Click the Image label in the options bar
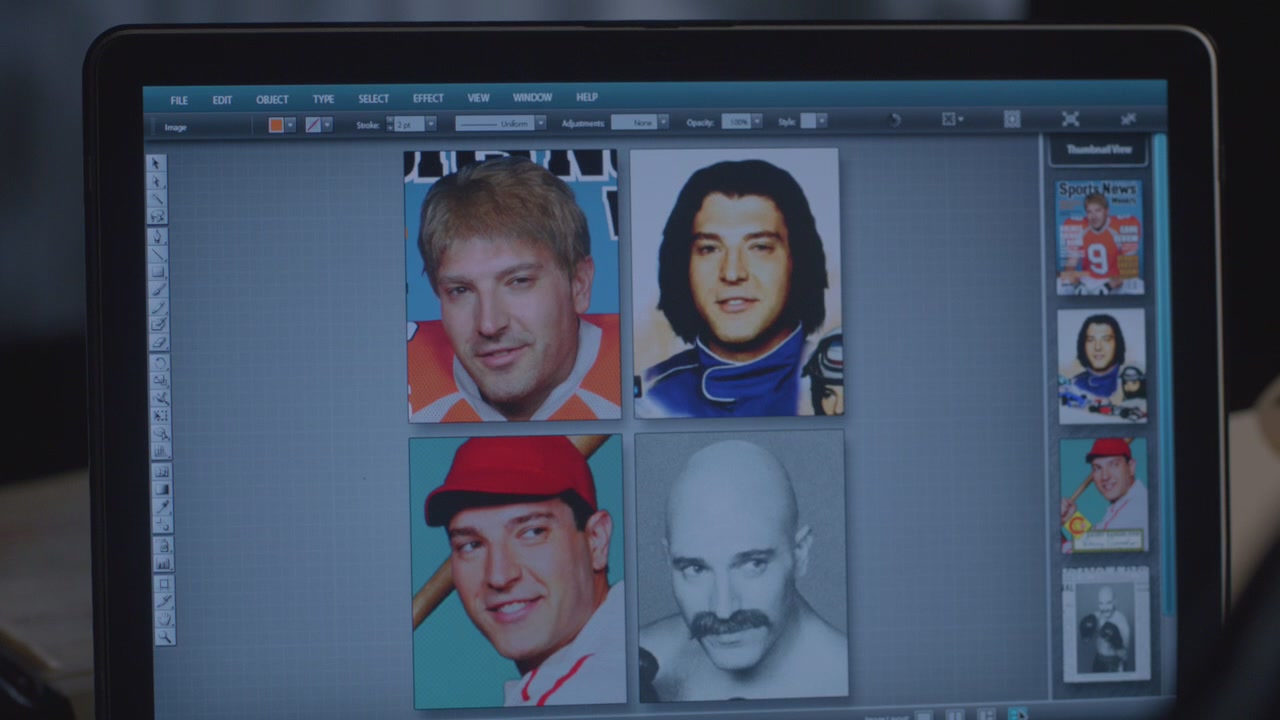The width and height of the screenshot is (1280, 720). tap(176, 128)
